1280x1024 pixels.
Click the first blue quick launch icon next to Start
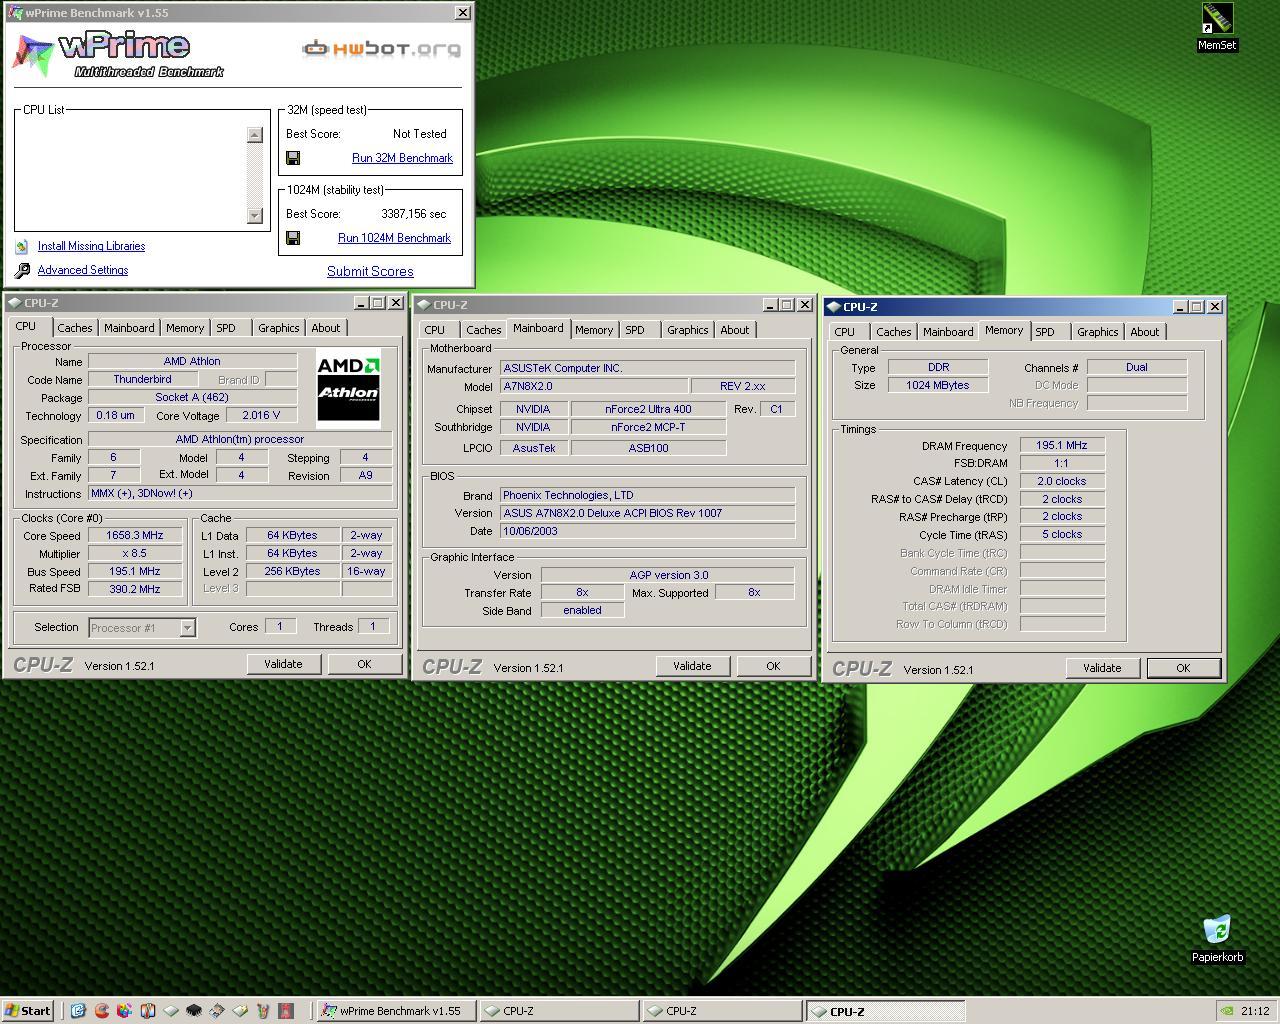pos(78,1011)
